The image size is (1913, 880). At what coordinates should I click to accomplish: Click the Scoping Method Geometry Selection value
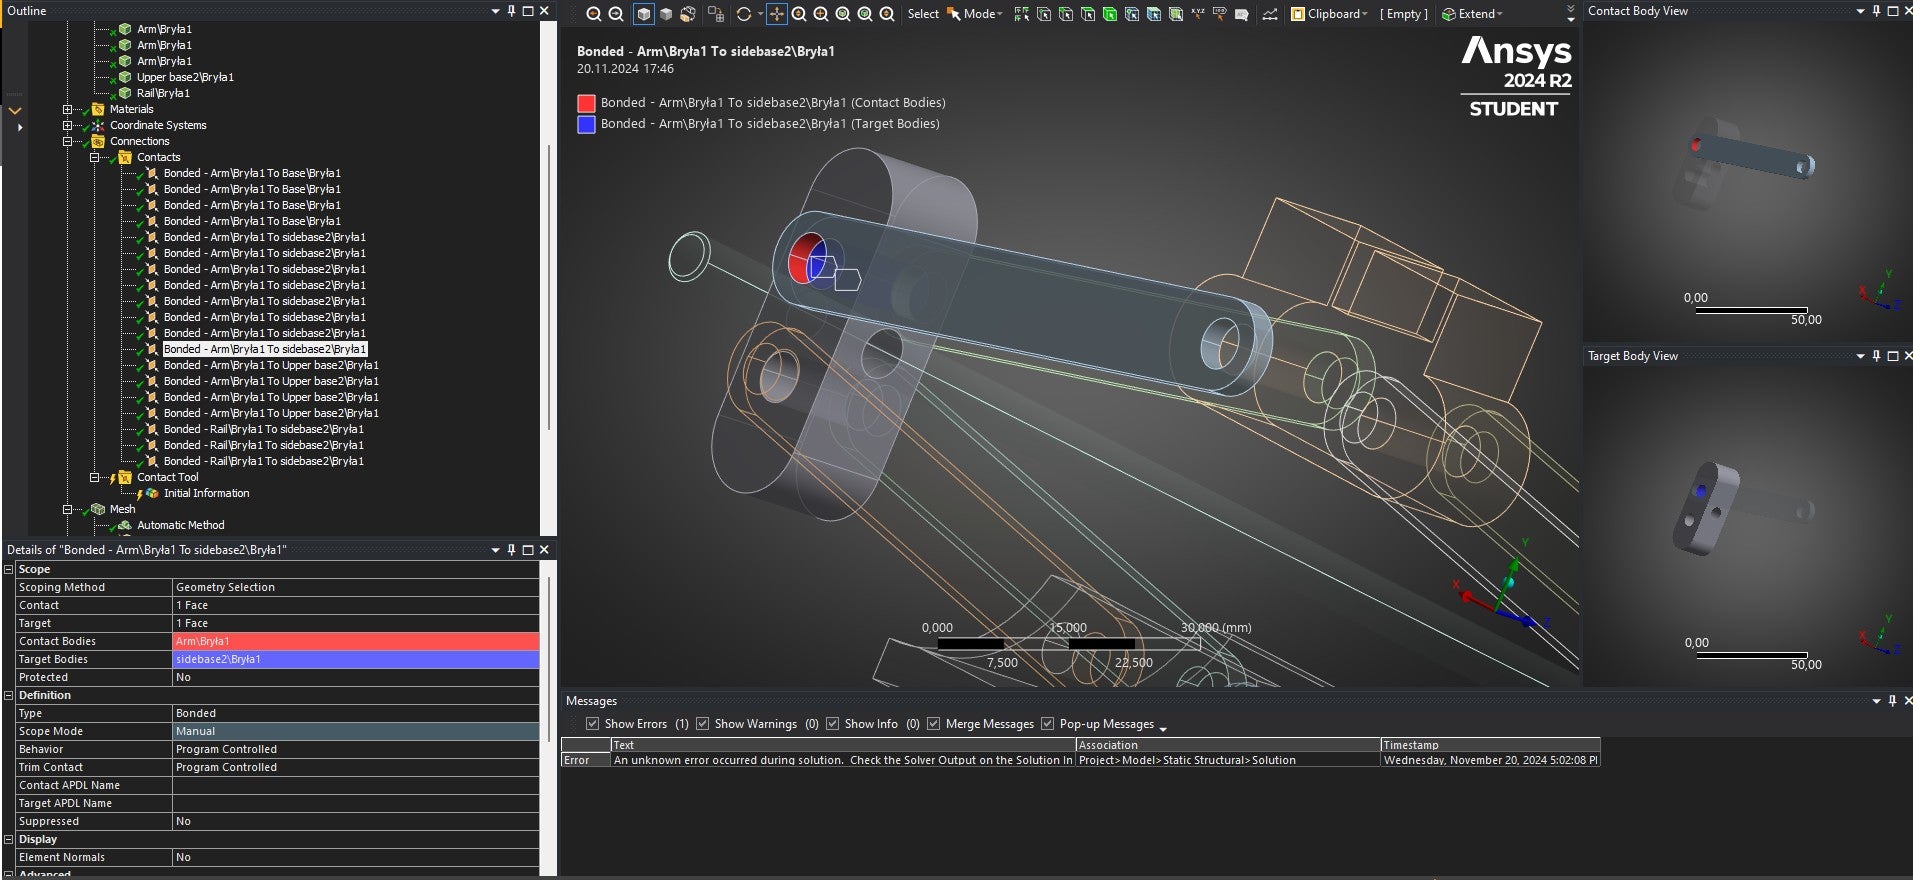pos(356,587)
